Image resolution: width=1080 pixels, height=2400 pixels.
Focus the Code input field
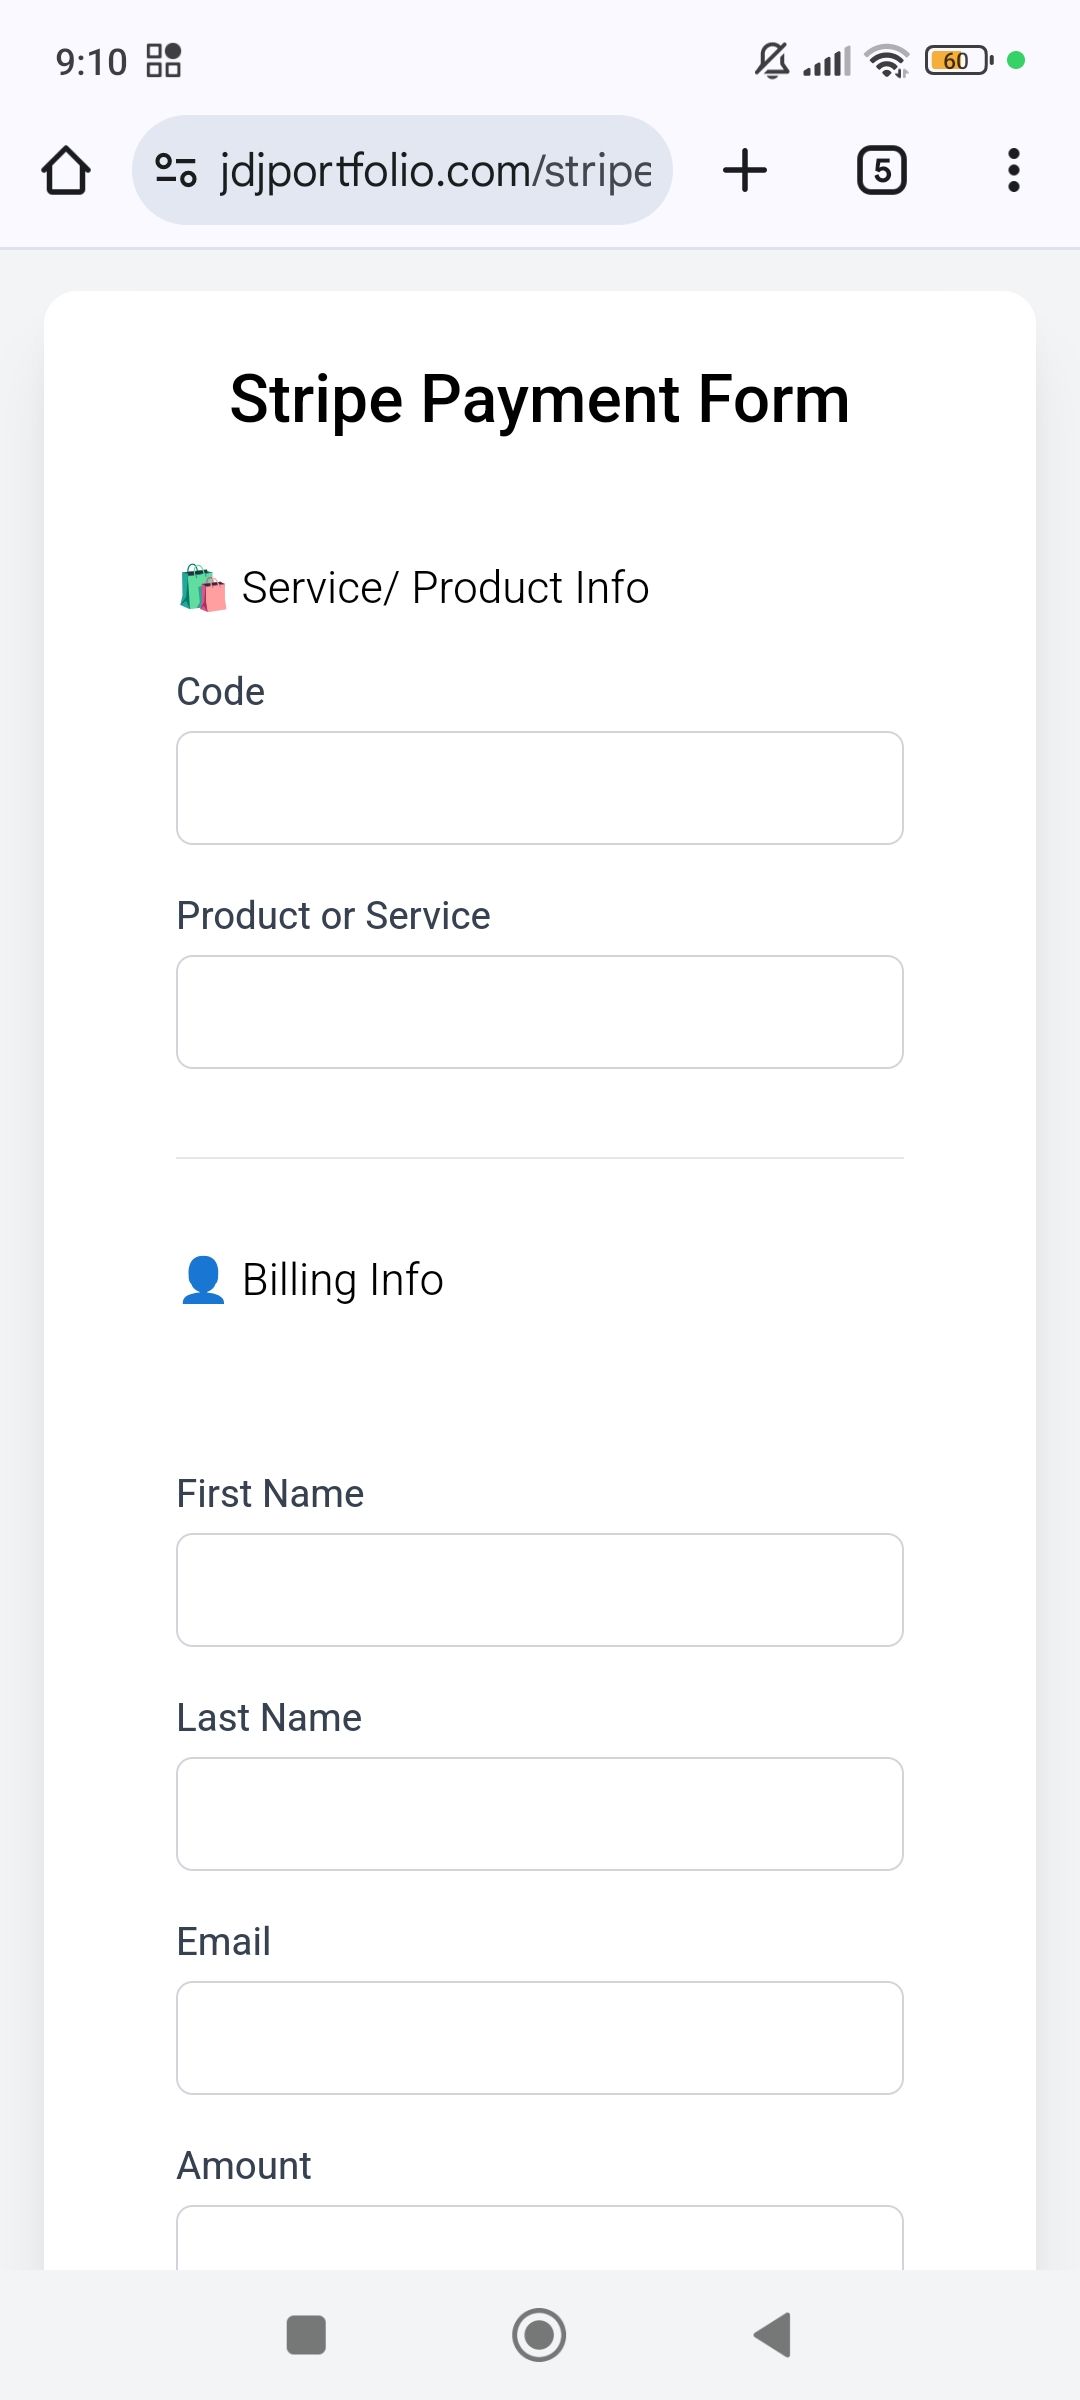point(540,788)
